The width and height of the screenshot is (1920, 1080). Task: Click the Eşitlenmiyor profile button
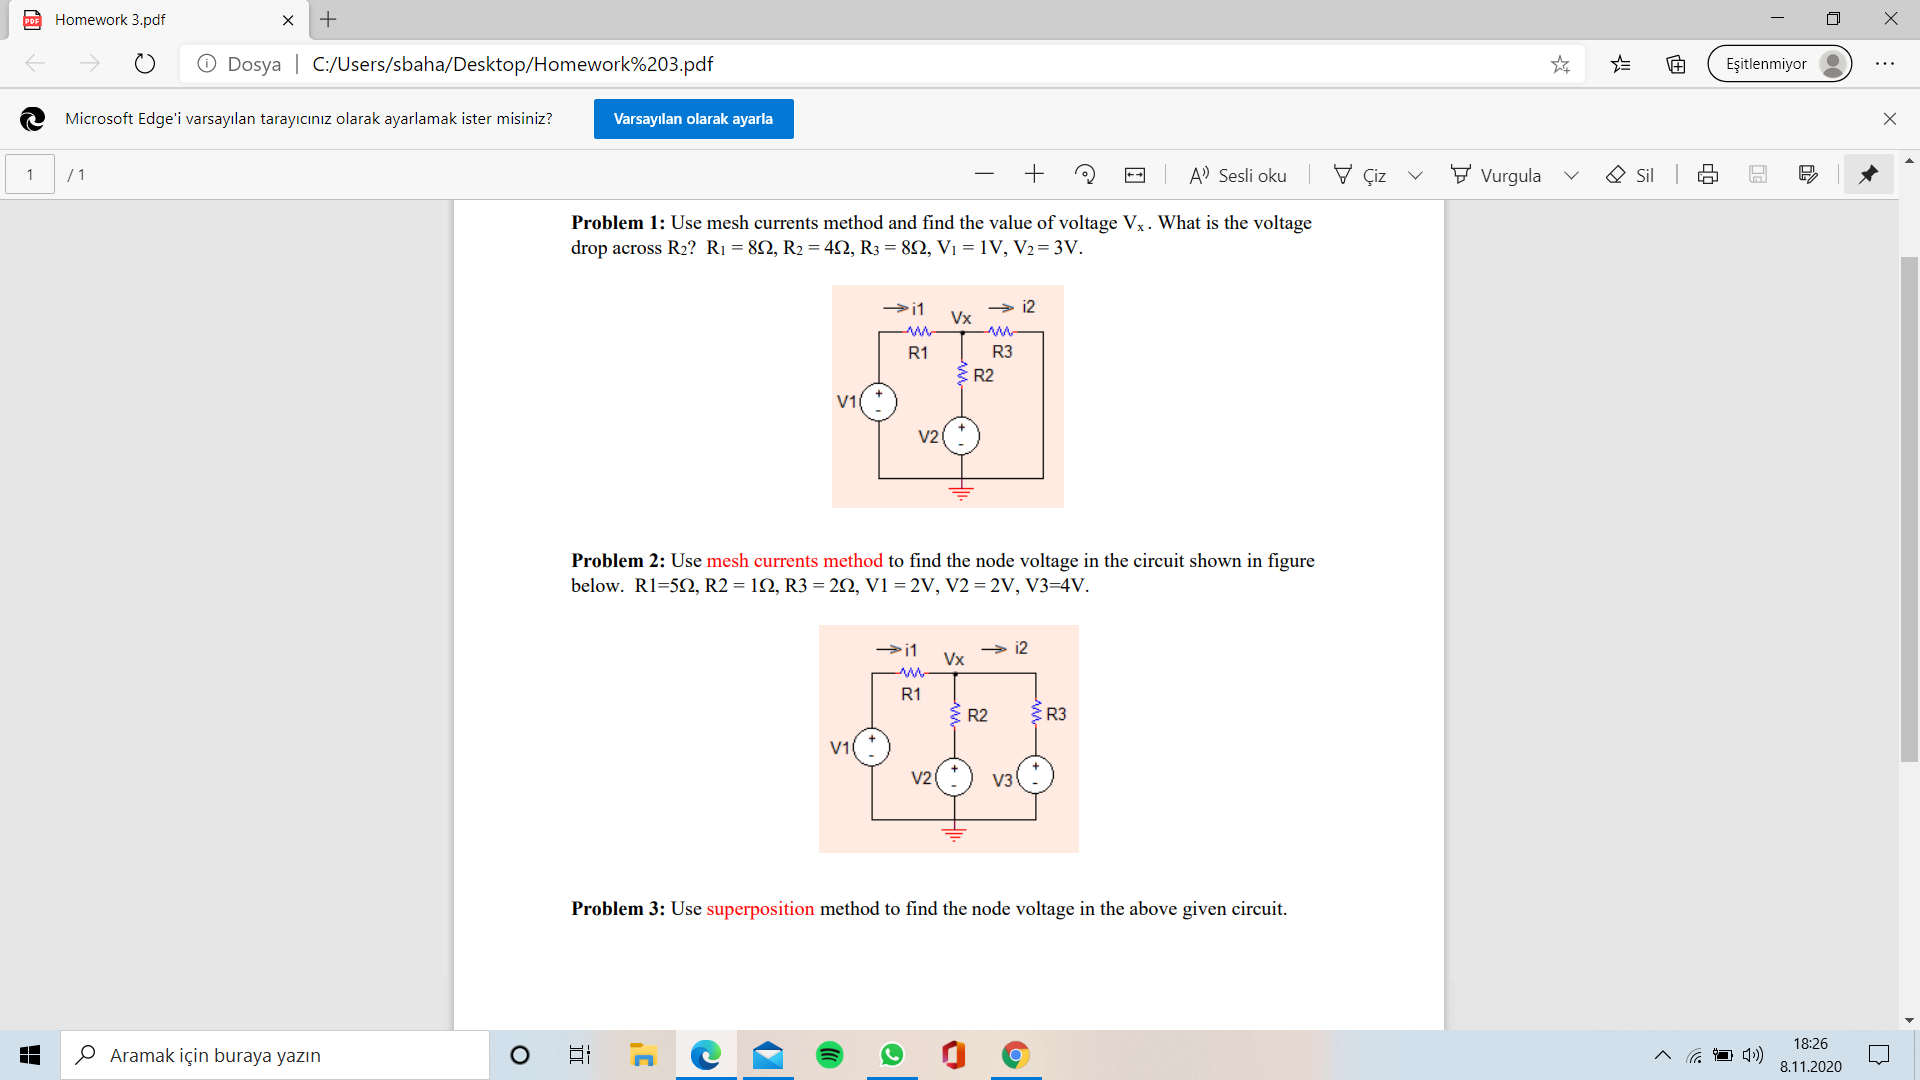coord(1779,64)
